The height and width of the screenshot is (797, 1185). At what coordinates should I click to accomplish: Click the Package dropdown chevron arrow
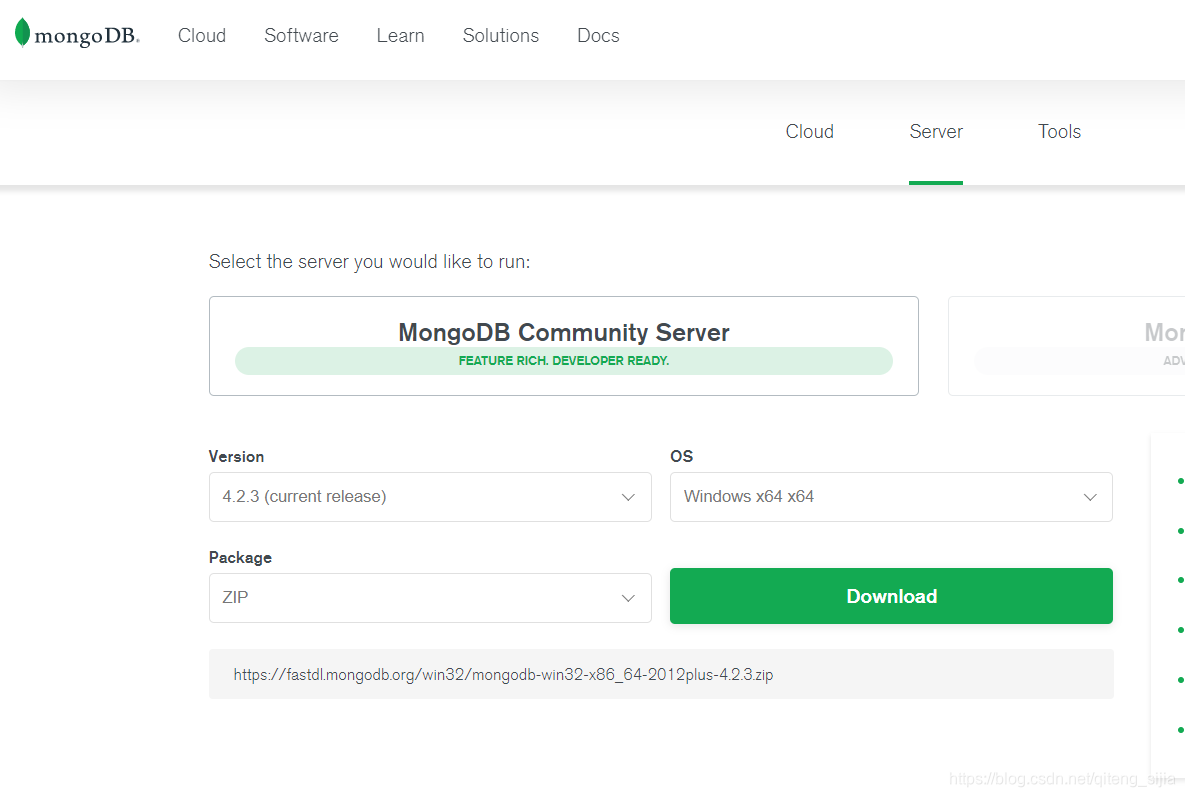tap(628, 598)
